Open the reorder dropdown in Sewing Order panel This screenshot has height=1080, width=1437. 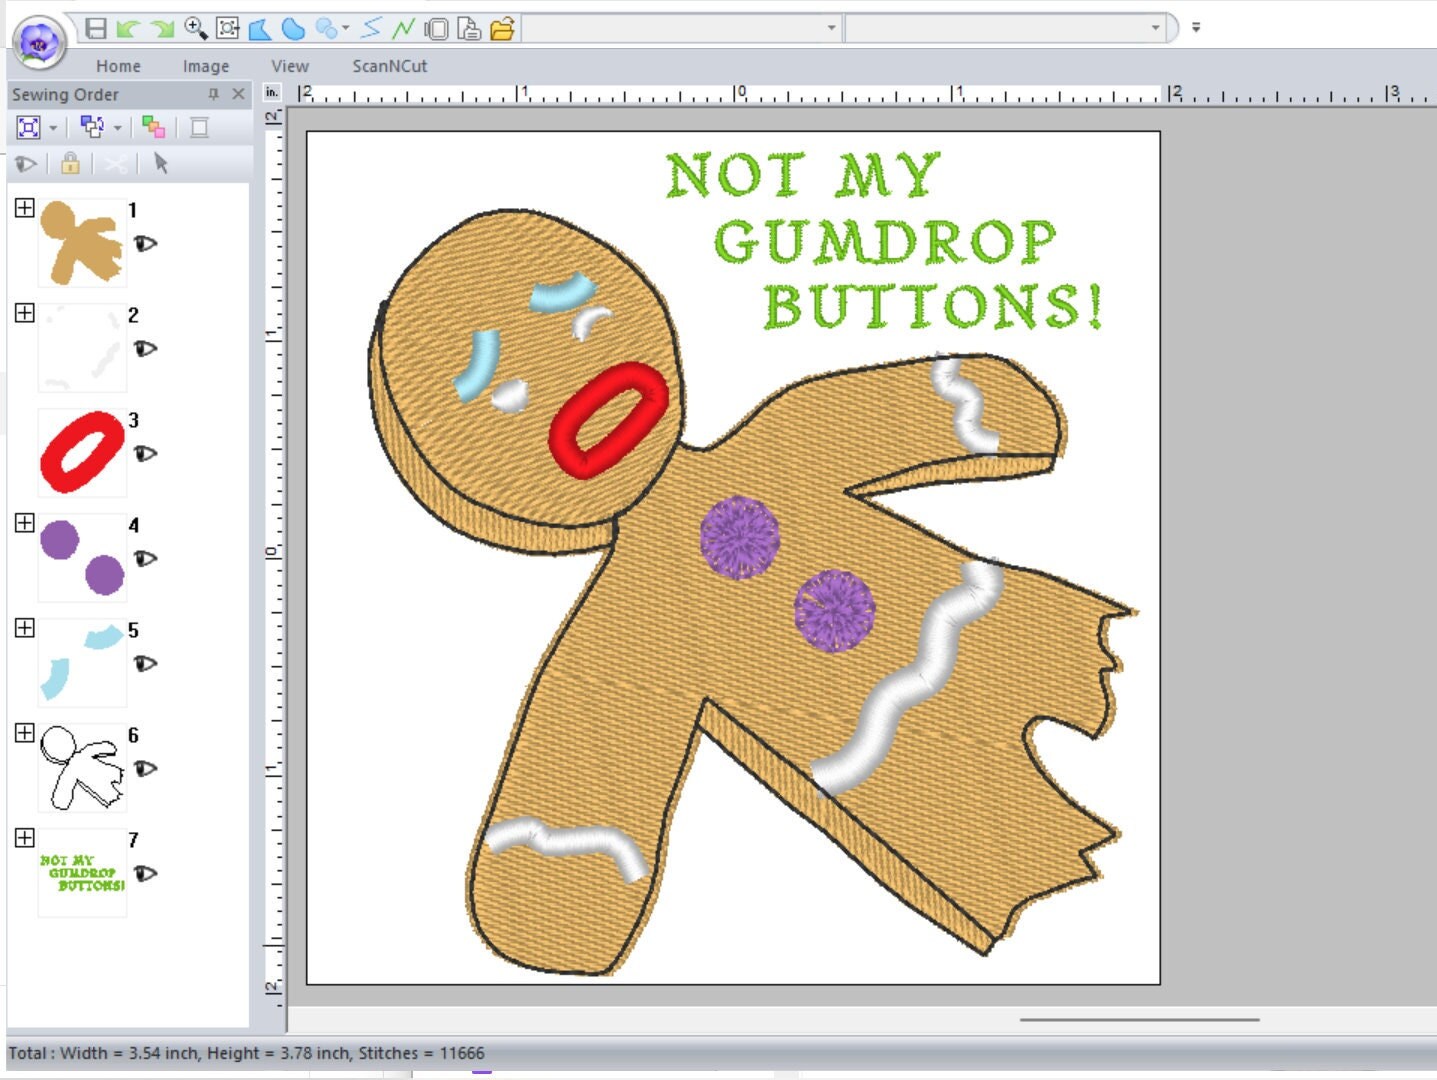coord(117,128)
